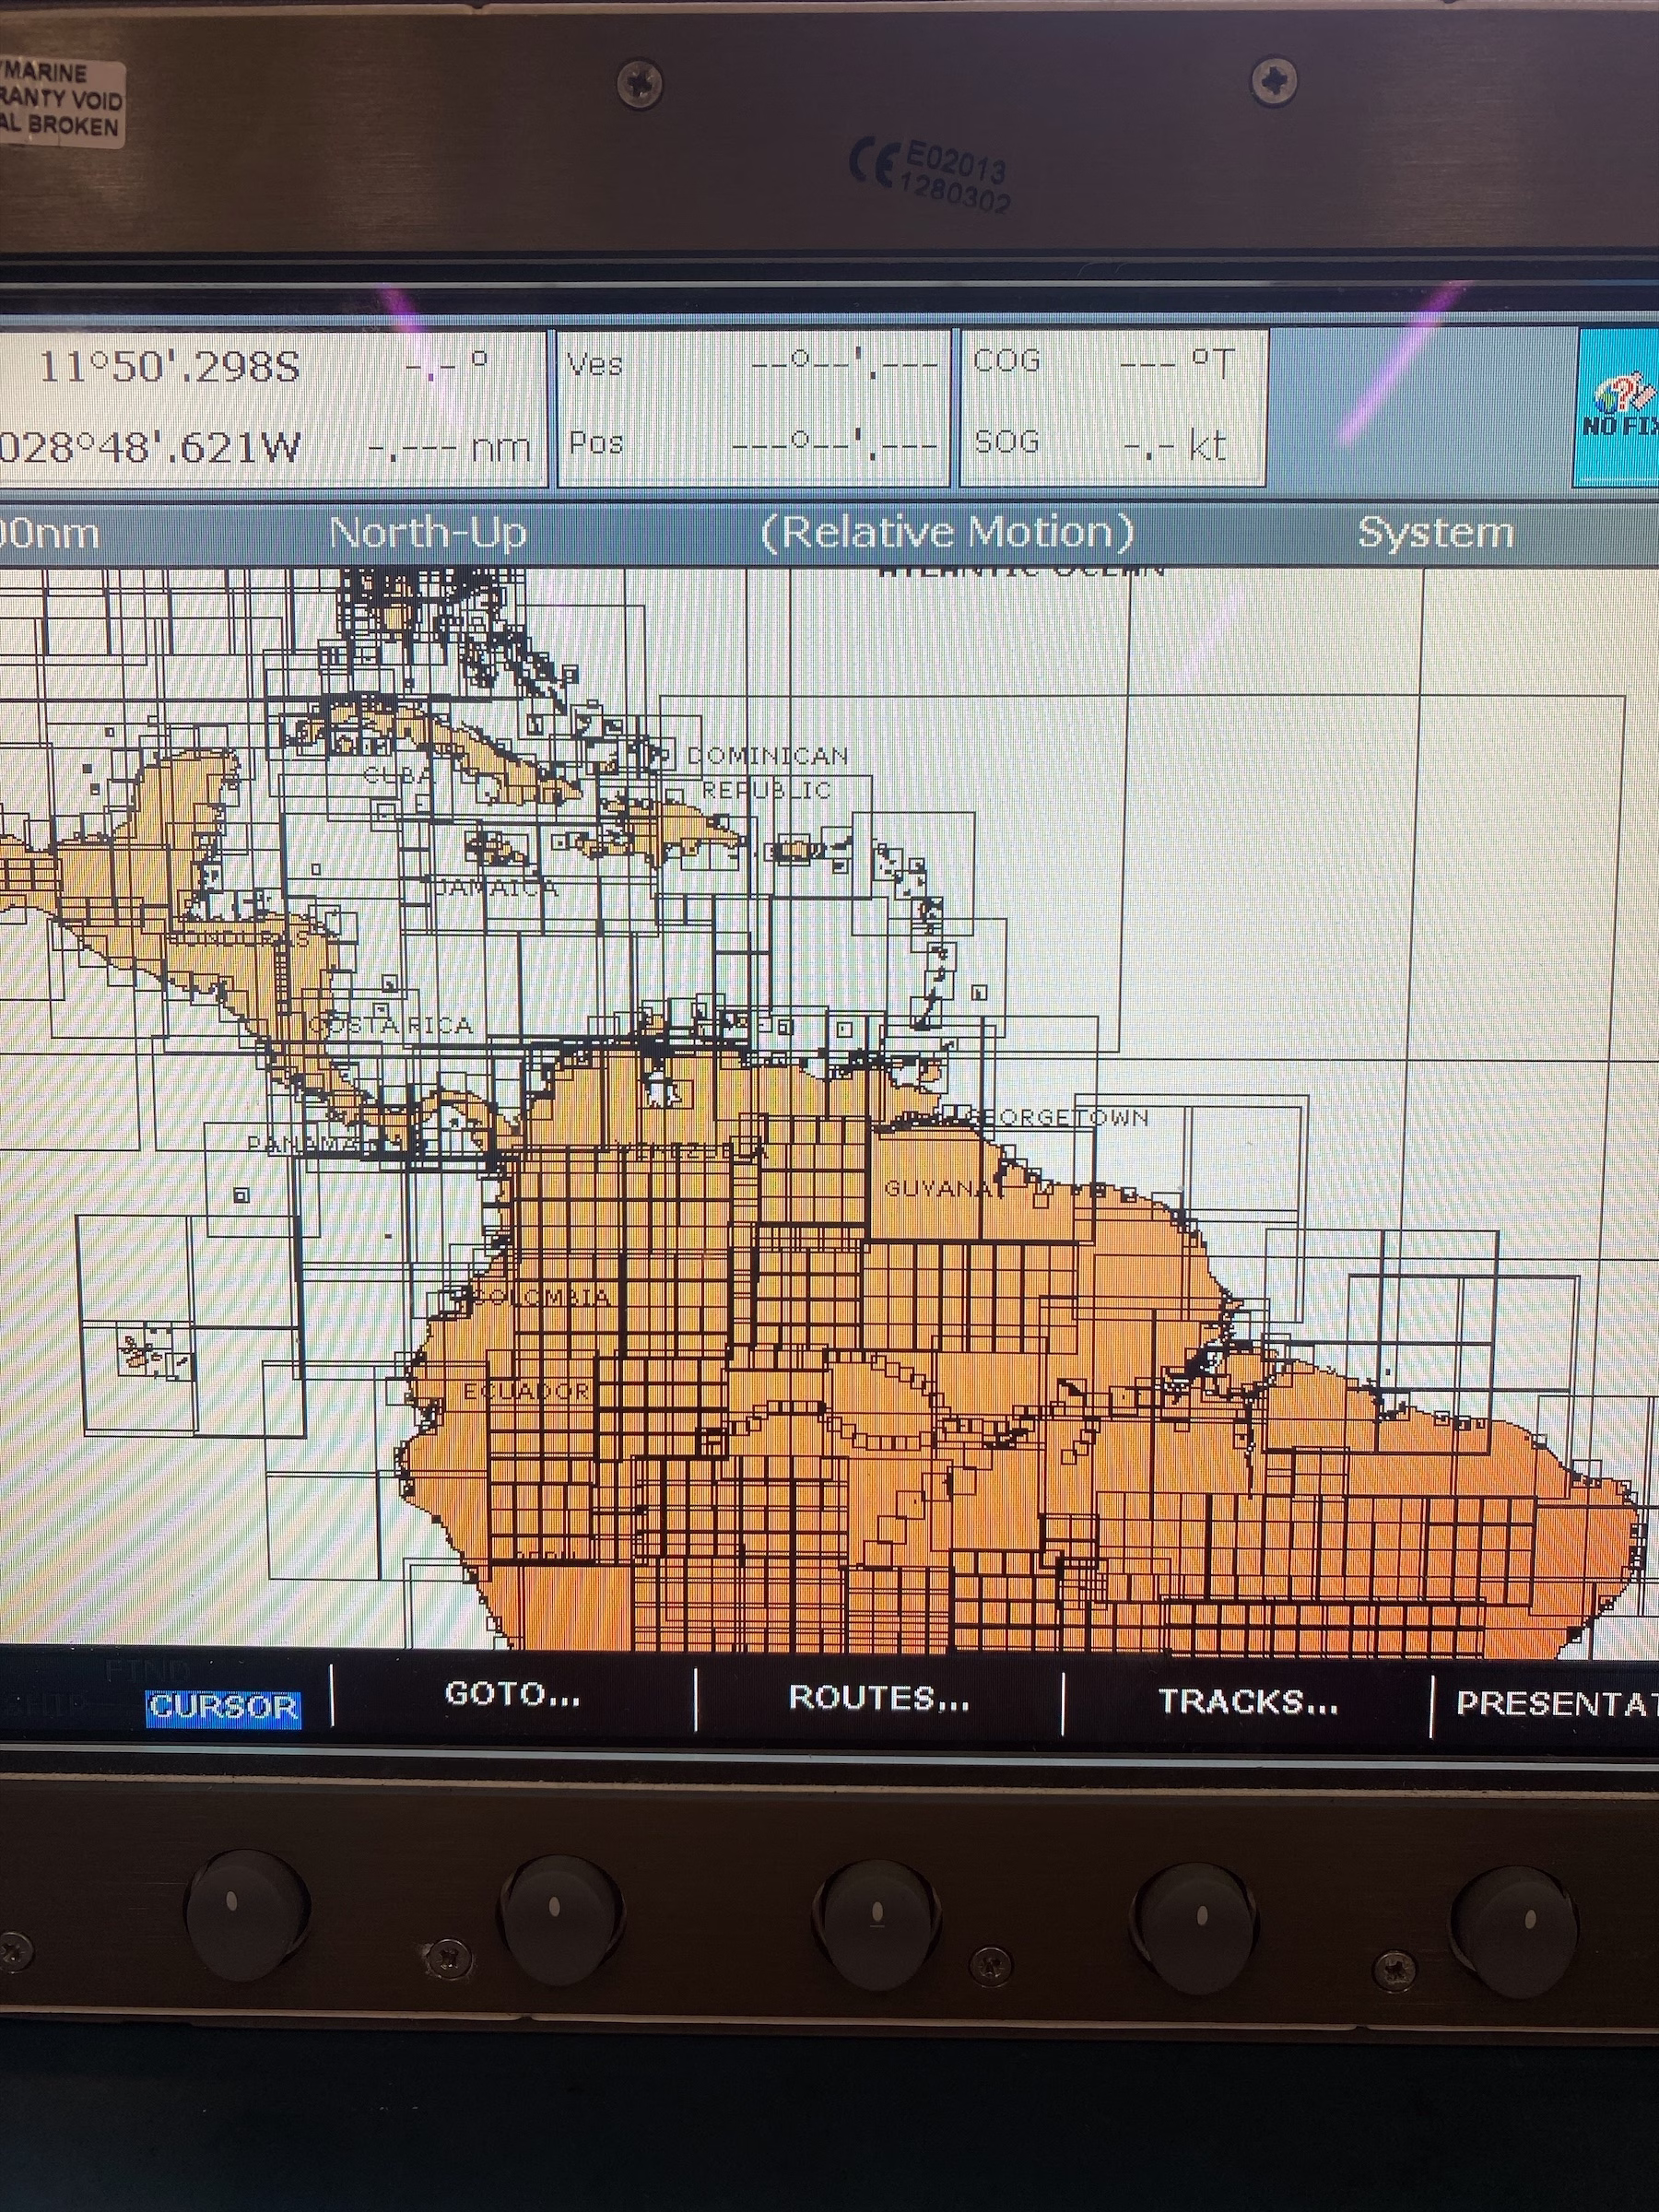The height and width of the screenshot is (2212, 1659).
Task: Click the cursor range nm readout
Action: click(x=449, y=447)
